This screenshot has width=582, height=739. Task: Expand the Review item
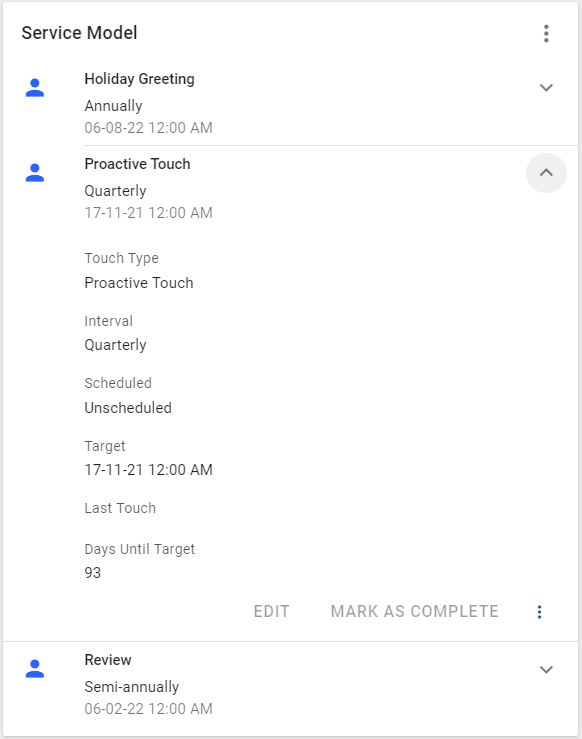click(546, 669)
